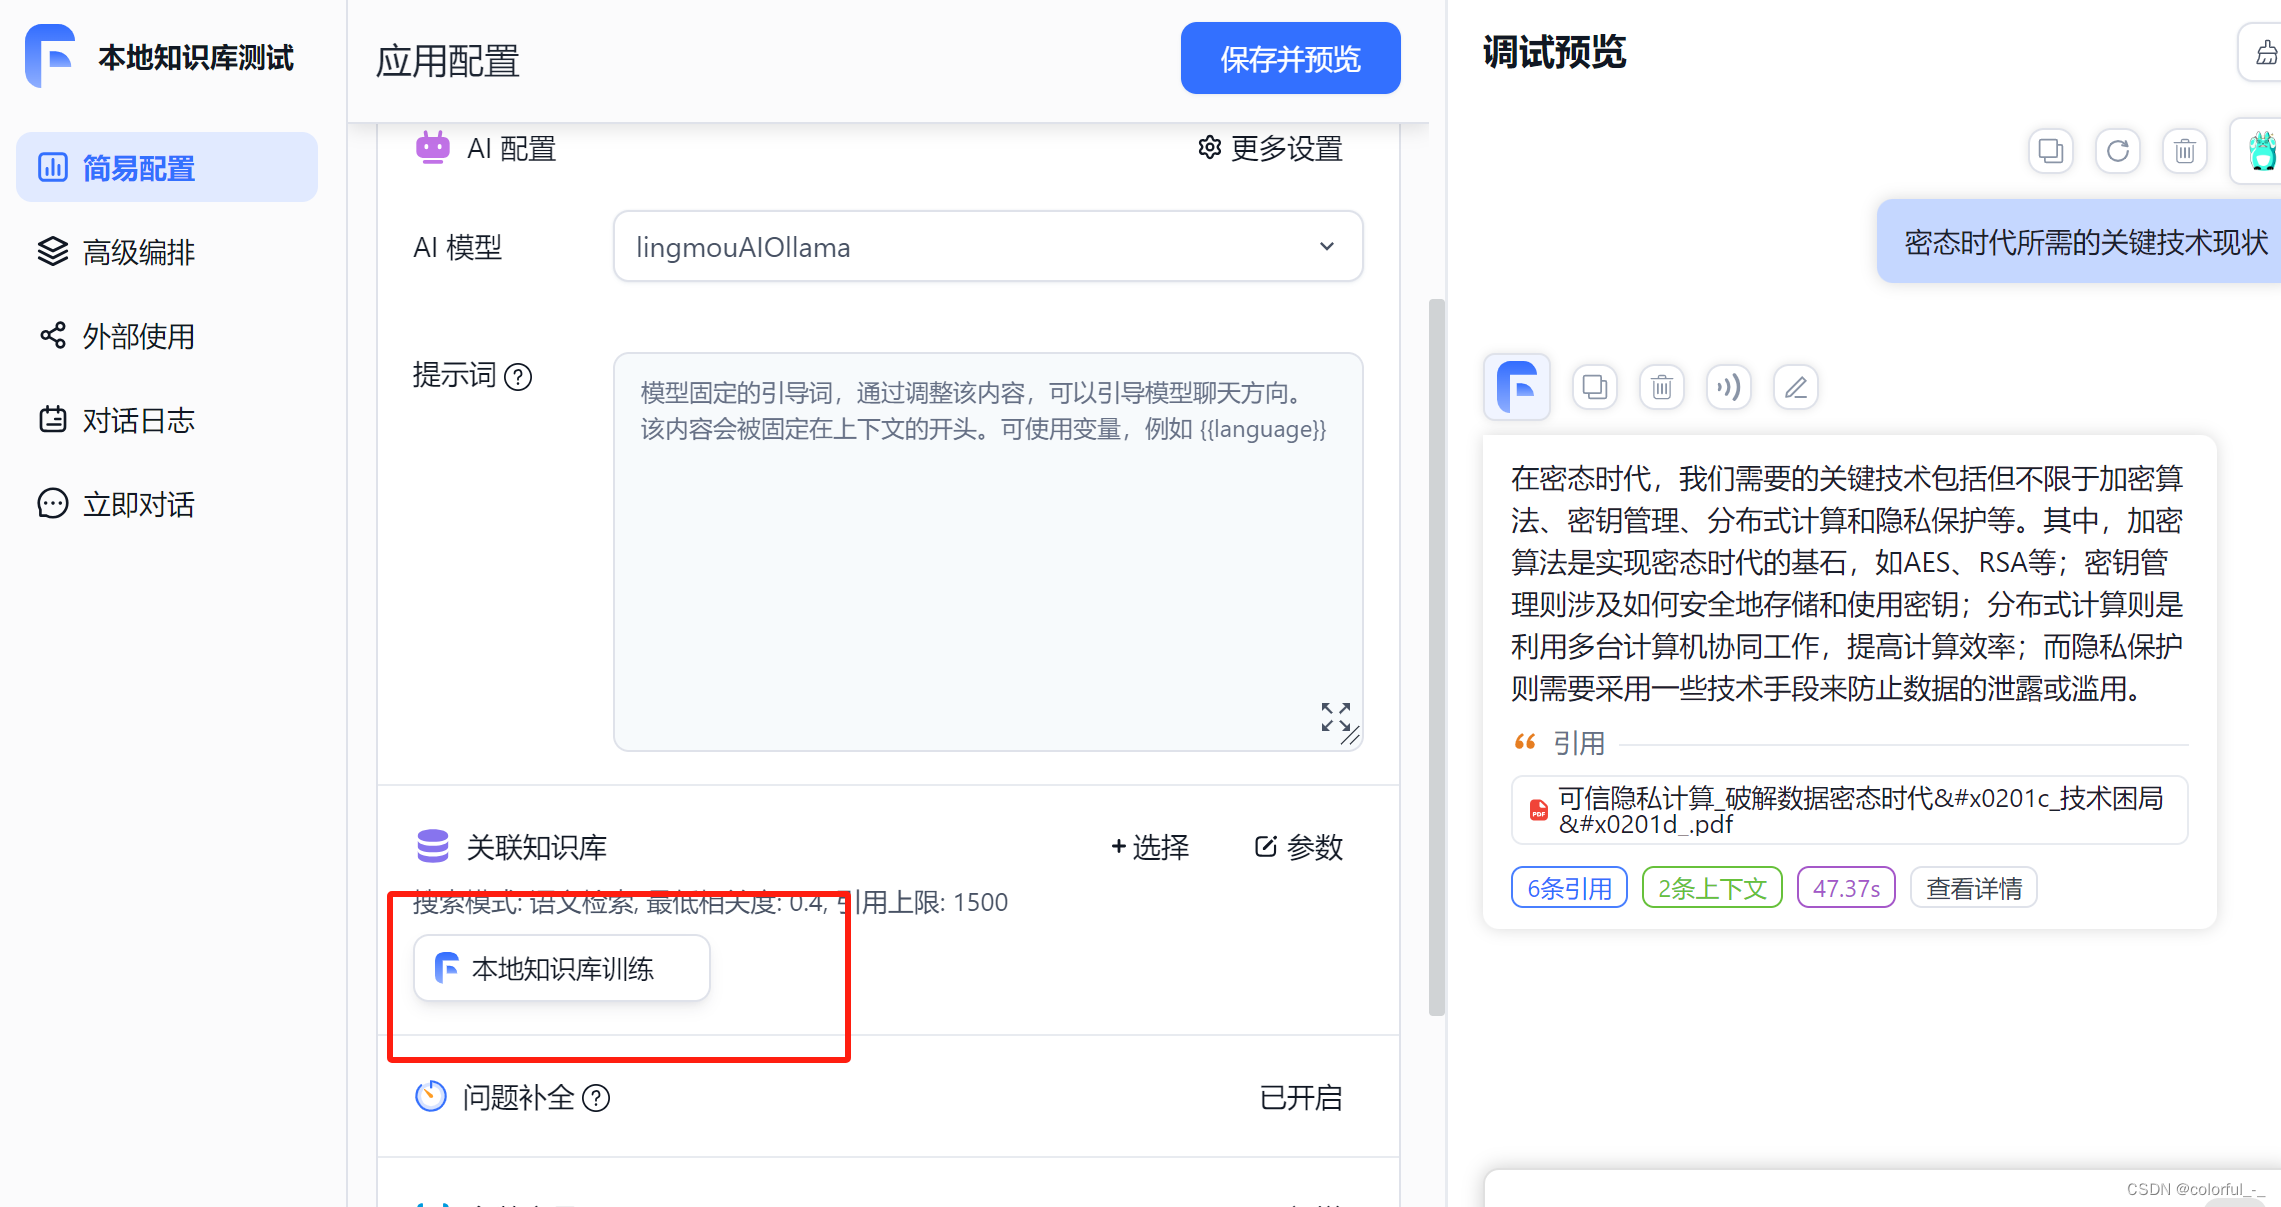Open 更多设置 for AI configuration
The width and height of the screenshot is (2281, 1207).
pyautogui.click(x=1270, y=148)
